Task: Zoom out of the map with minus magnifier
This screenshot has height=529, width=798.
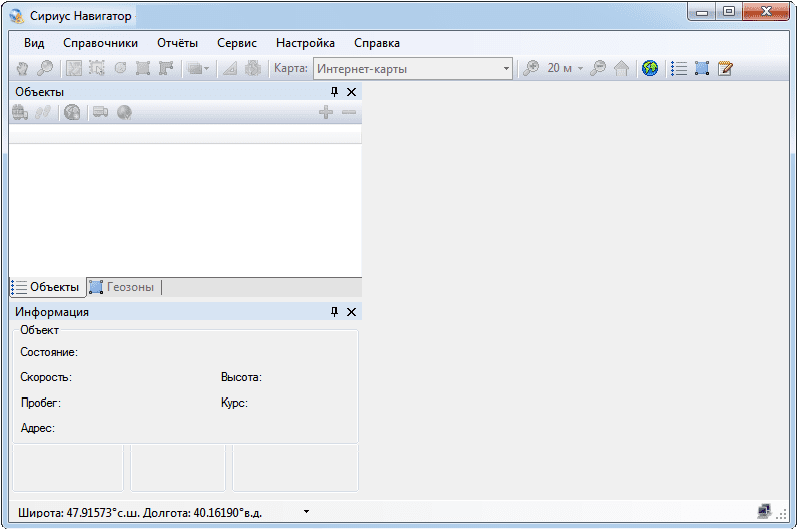Action: coord(598,69)
